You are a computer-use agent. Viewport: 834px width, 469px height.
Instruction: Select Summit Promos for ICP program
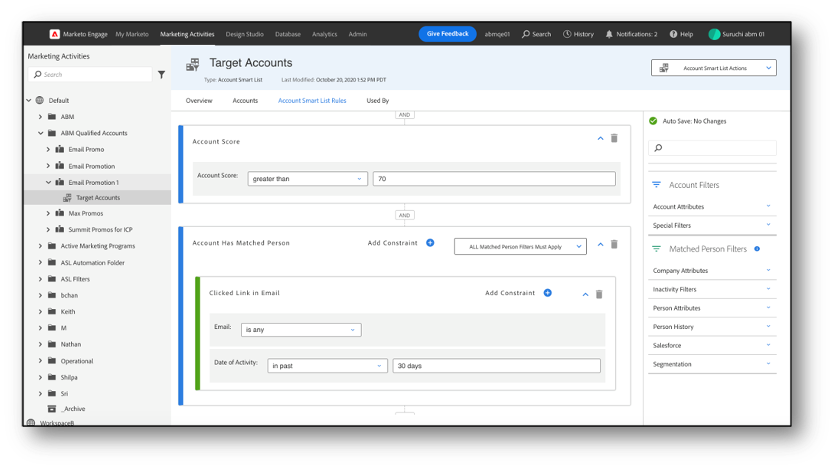[x=100, y=230]
